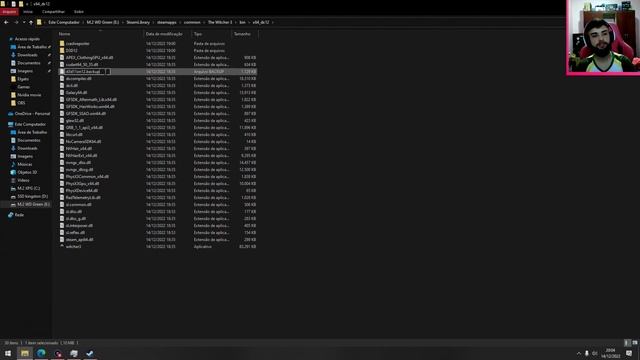Open Este Computador in navigation pane
This screenshot has height=360, width=640.
[30, 124]
